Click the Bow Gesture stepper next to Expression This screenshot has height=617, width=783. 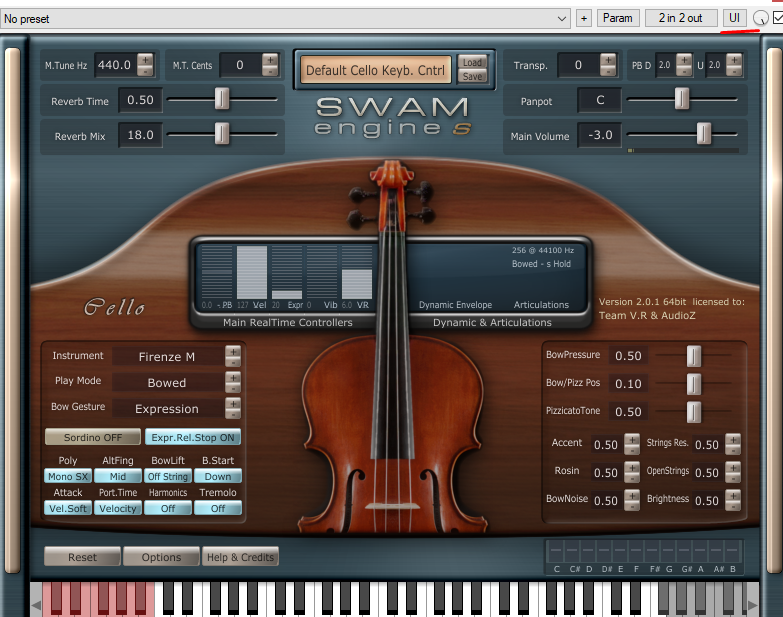(x=233, y=408)
